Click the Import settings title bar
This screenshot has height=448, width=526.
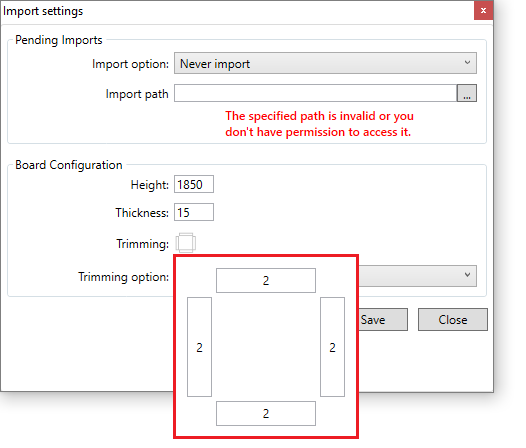[237, 11]
